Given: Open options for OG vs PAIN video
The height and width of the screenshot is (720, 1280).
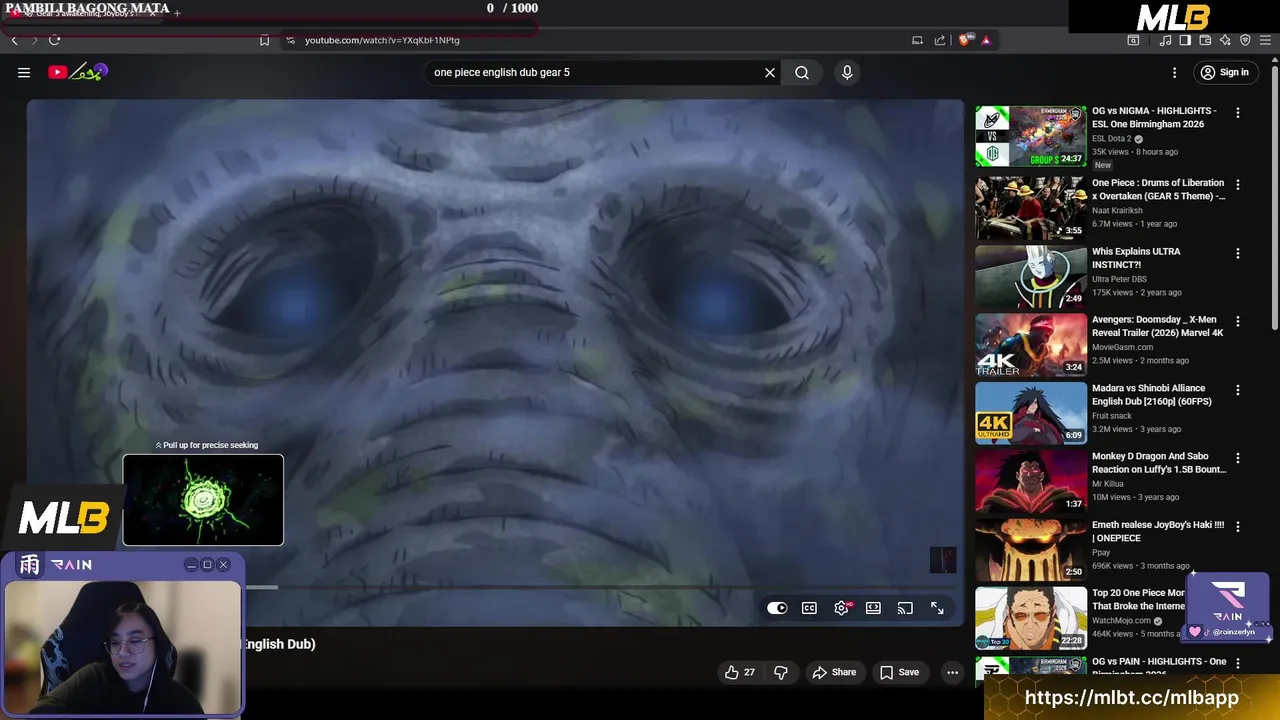Looking at the screenshot, I should click(x=1238, y=664).
